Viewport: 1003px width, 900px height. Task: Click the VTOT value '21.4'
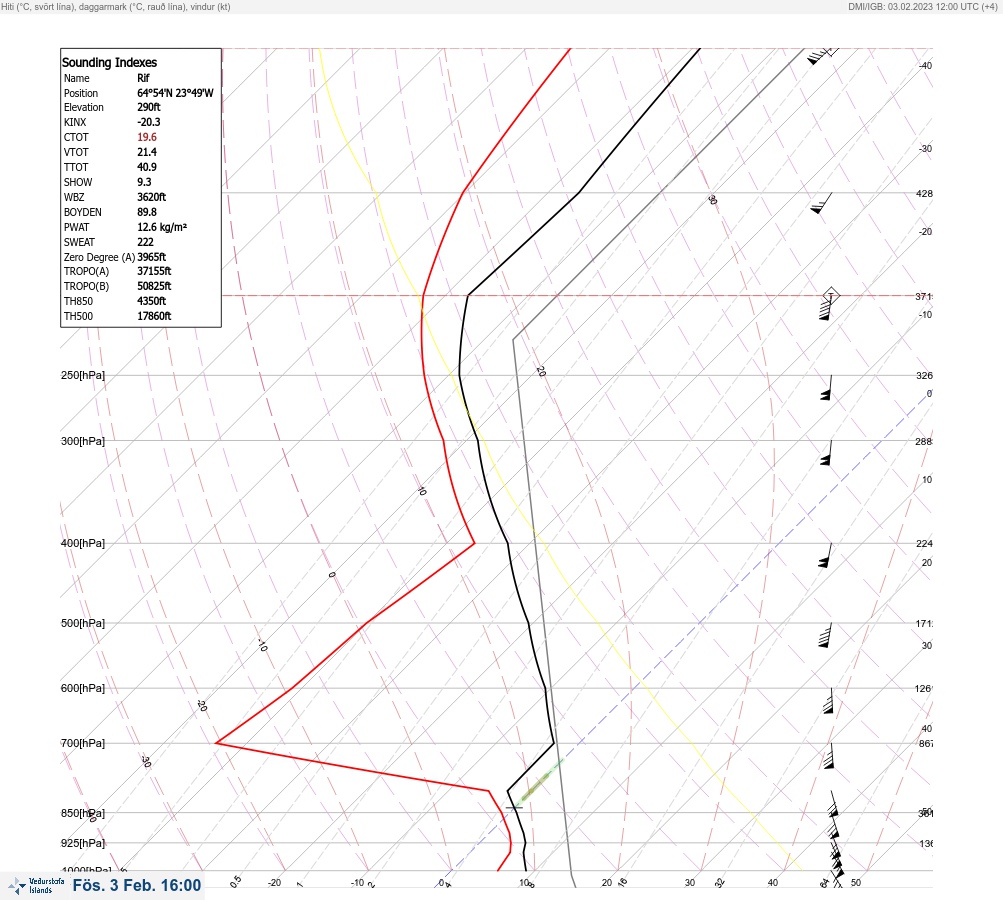pos(147,152)
